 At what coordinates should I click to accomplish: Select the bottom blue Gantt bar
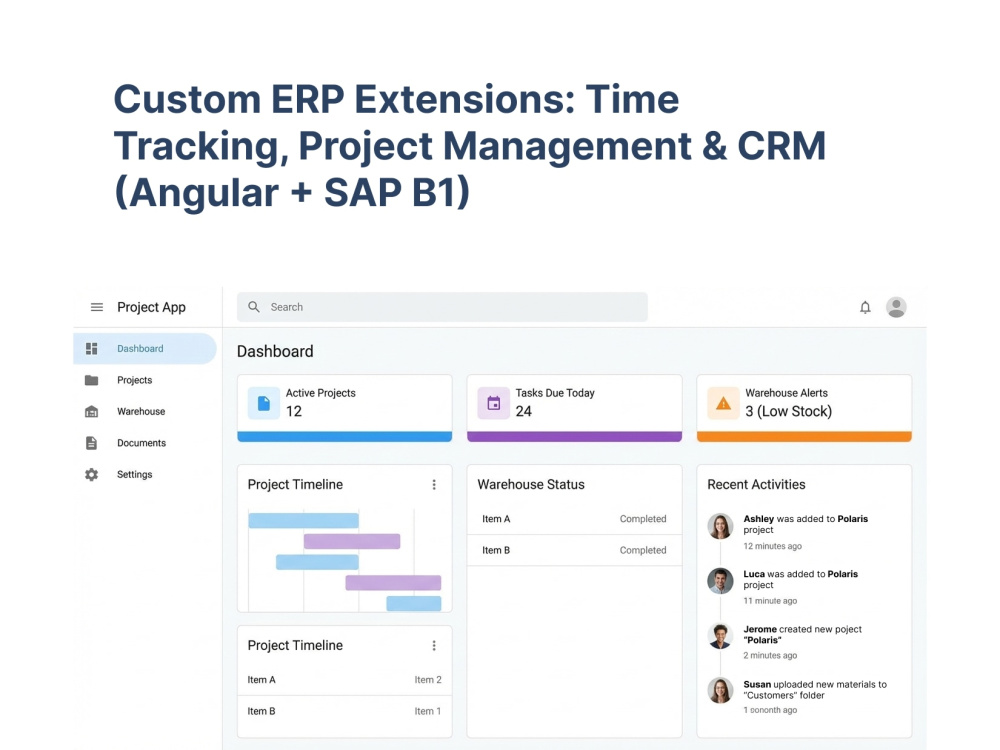click(414, 603)
